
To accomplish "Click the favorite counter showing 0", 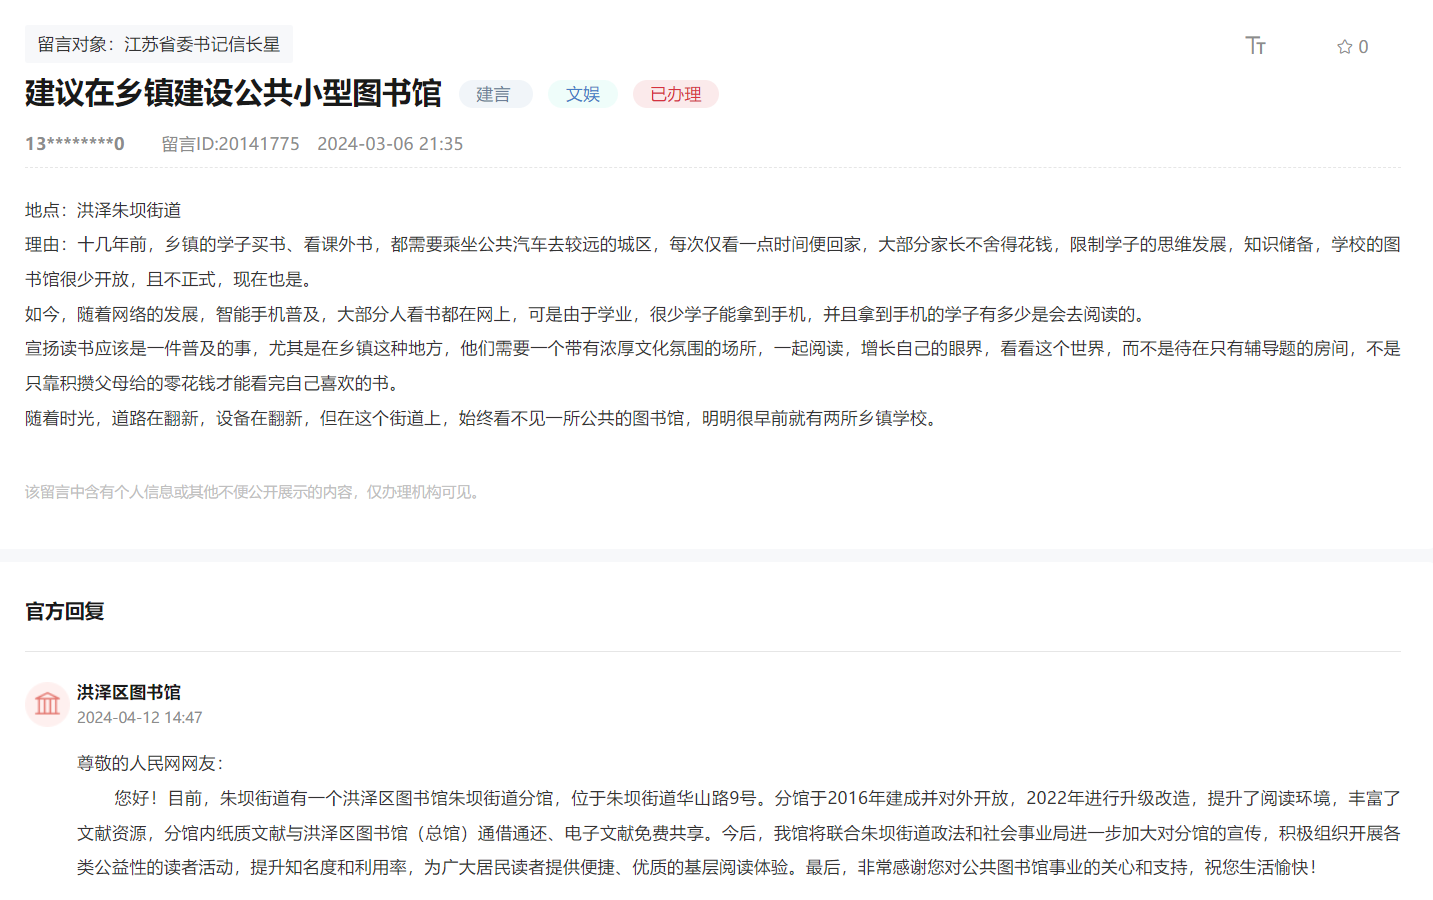I will (x=1358, y=45).
